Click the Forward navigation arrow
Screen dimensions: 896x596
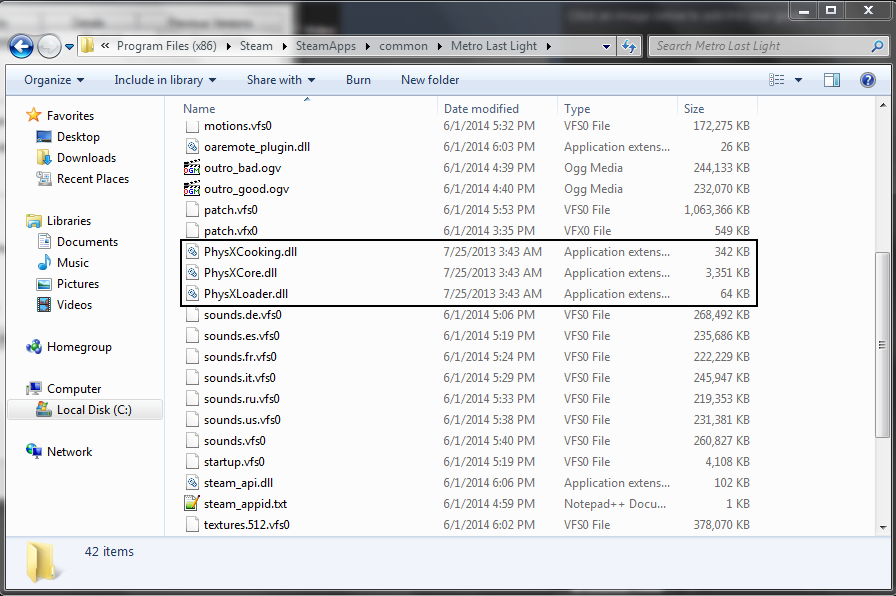point(49,46)
